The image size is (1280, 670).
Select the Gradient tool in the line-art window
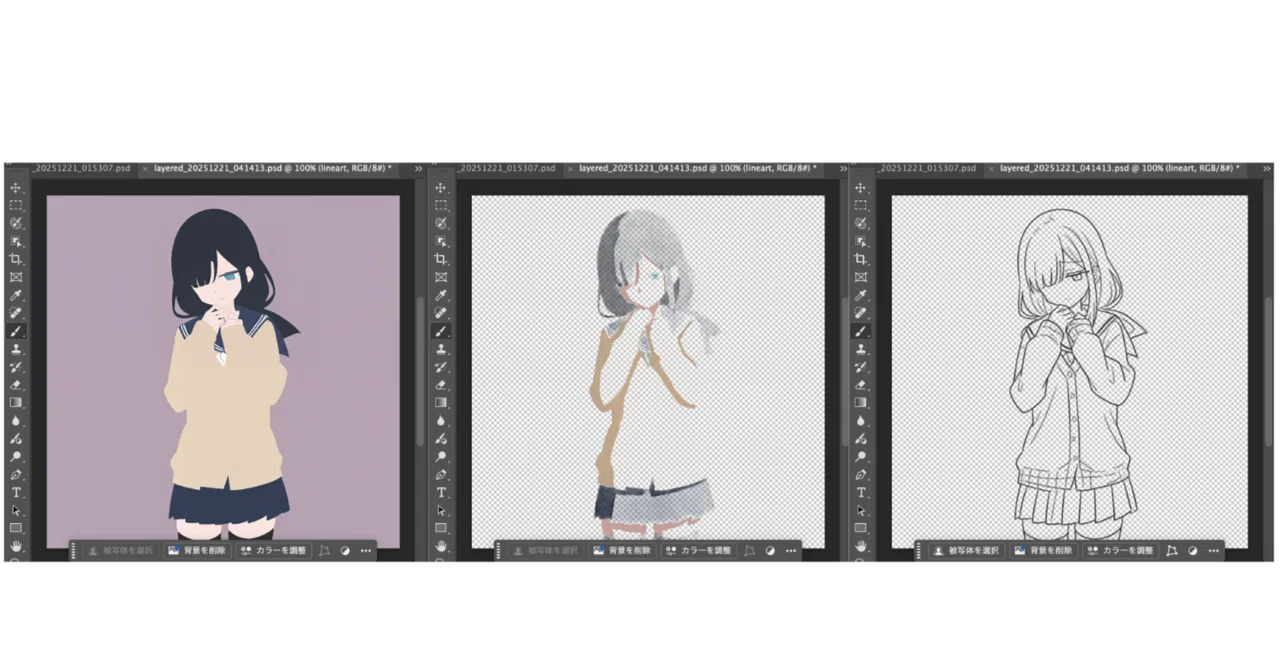(860, 403)
